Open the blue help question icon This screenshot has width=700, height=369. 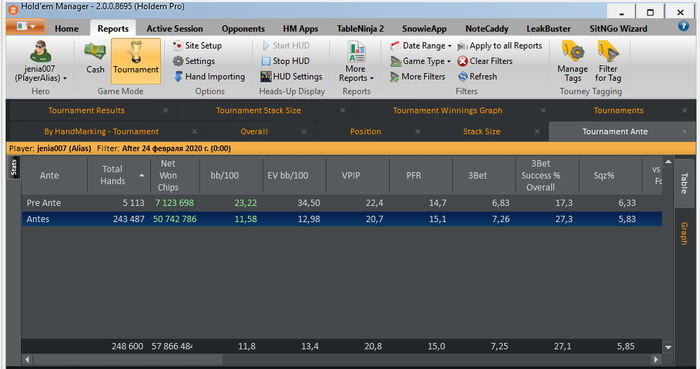(683, 26)
